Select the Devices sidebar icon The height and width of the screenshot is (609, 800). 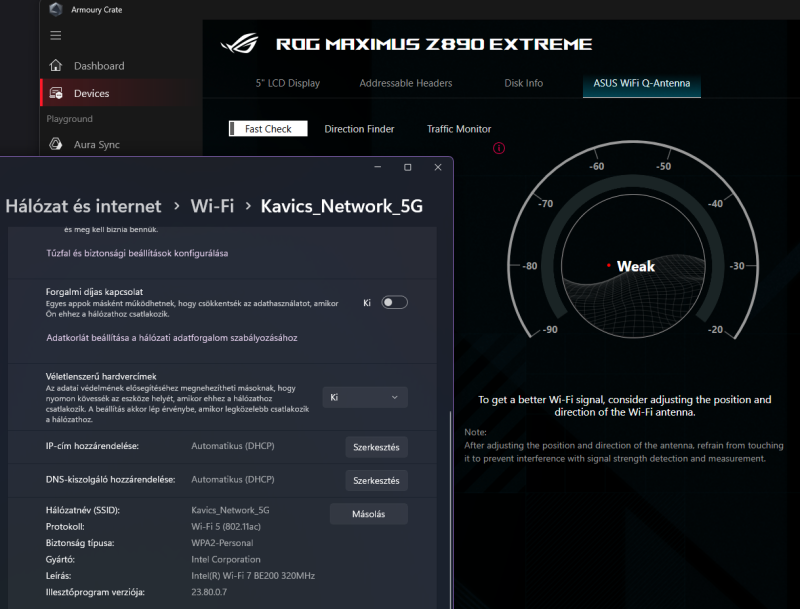(x=56, y=93)
